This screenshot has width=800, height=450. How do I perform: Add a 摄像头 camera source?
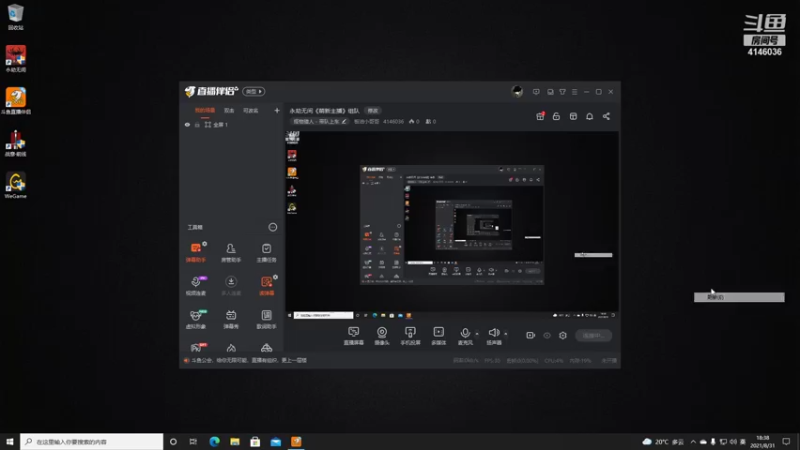(x=382, y=336)
